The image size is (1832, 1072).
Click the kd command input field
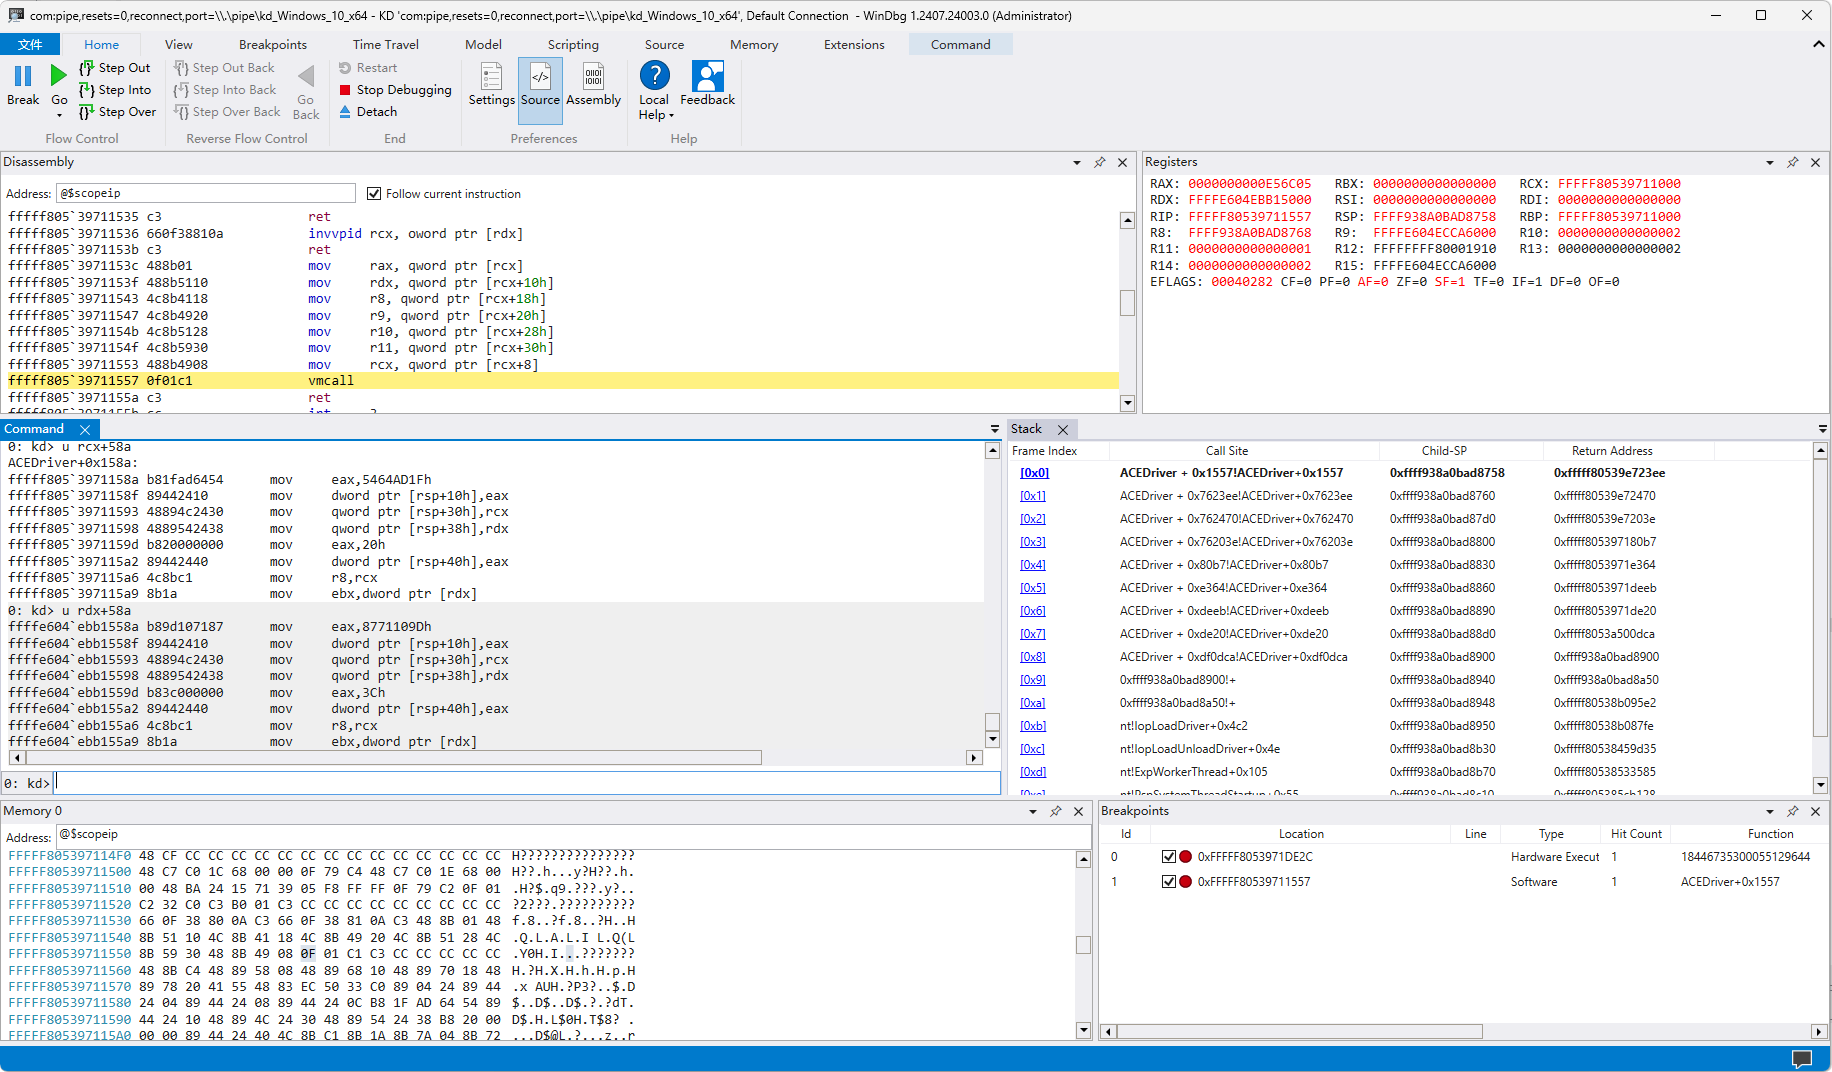(x=525, y=783)
